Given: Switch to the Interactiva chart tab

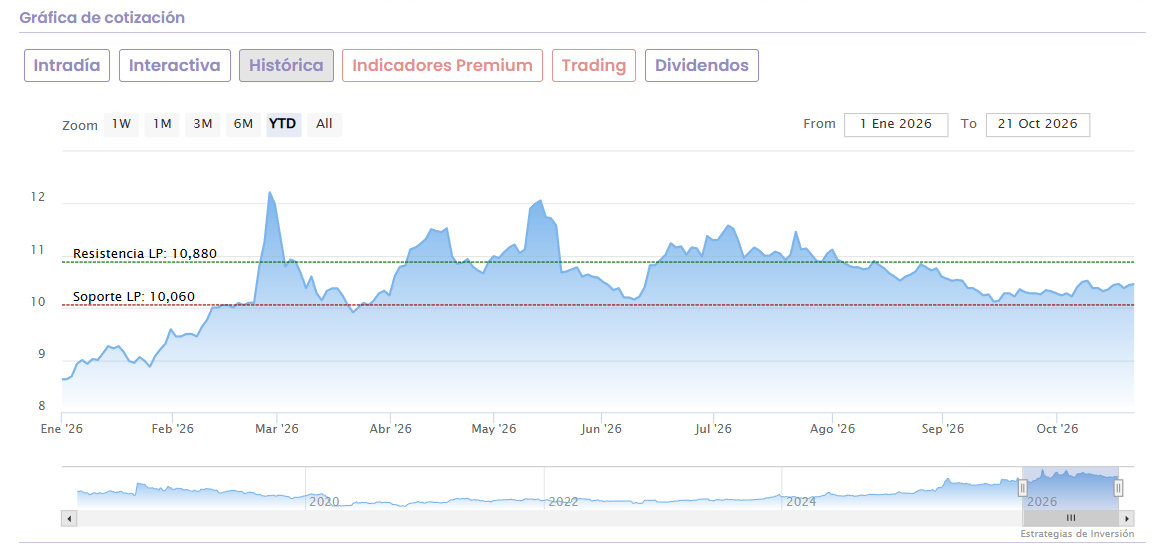Looking at the screenshot, I should tap(175, 66).
